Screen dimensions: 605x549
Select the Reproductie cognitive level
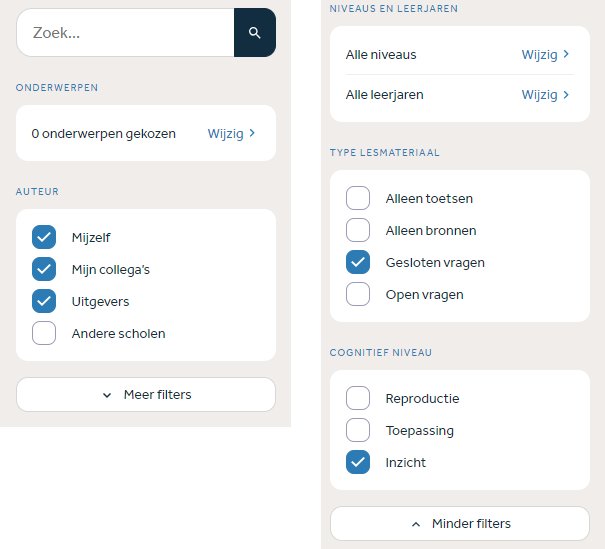click(358, 398)
